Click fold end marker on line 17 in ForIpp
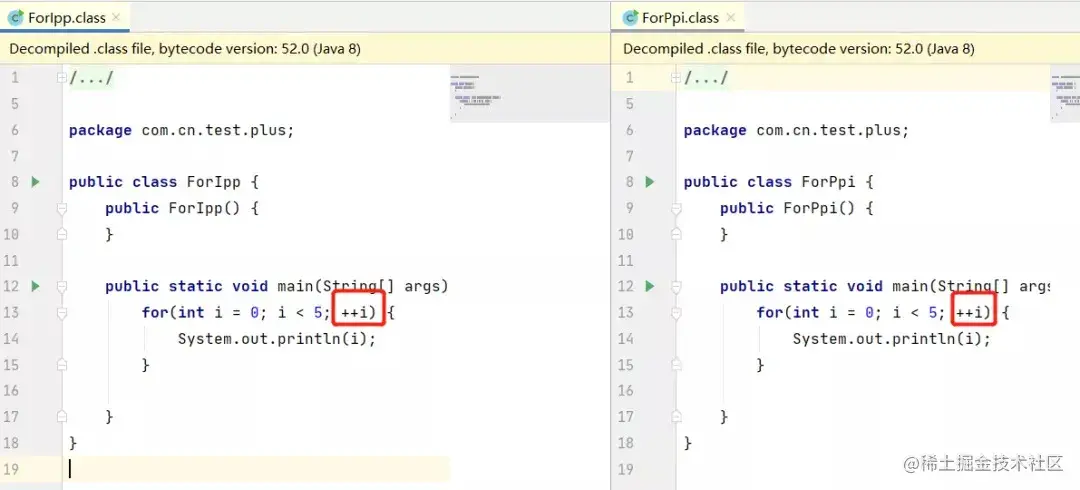Image resolution: width=1080 pixels, height=490 pixels. (62, 416)
